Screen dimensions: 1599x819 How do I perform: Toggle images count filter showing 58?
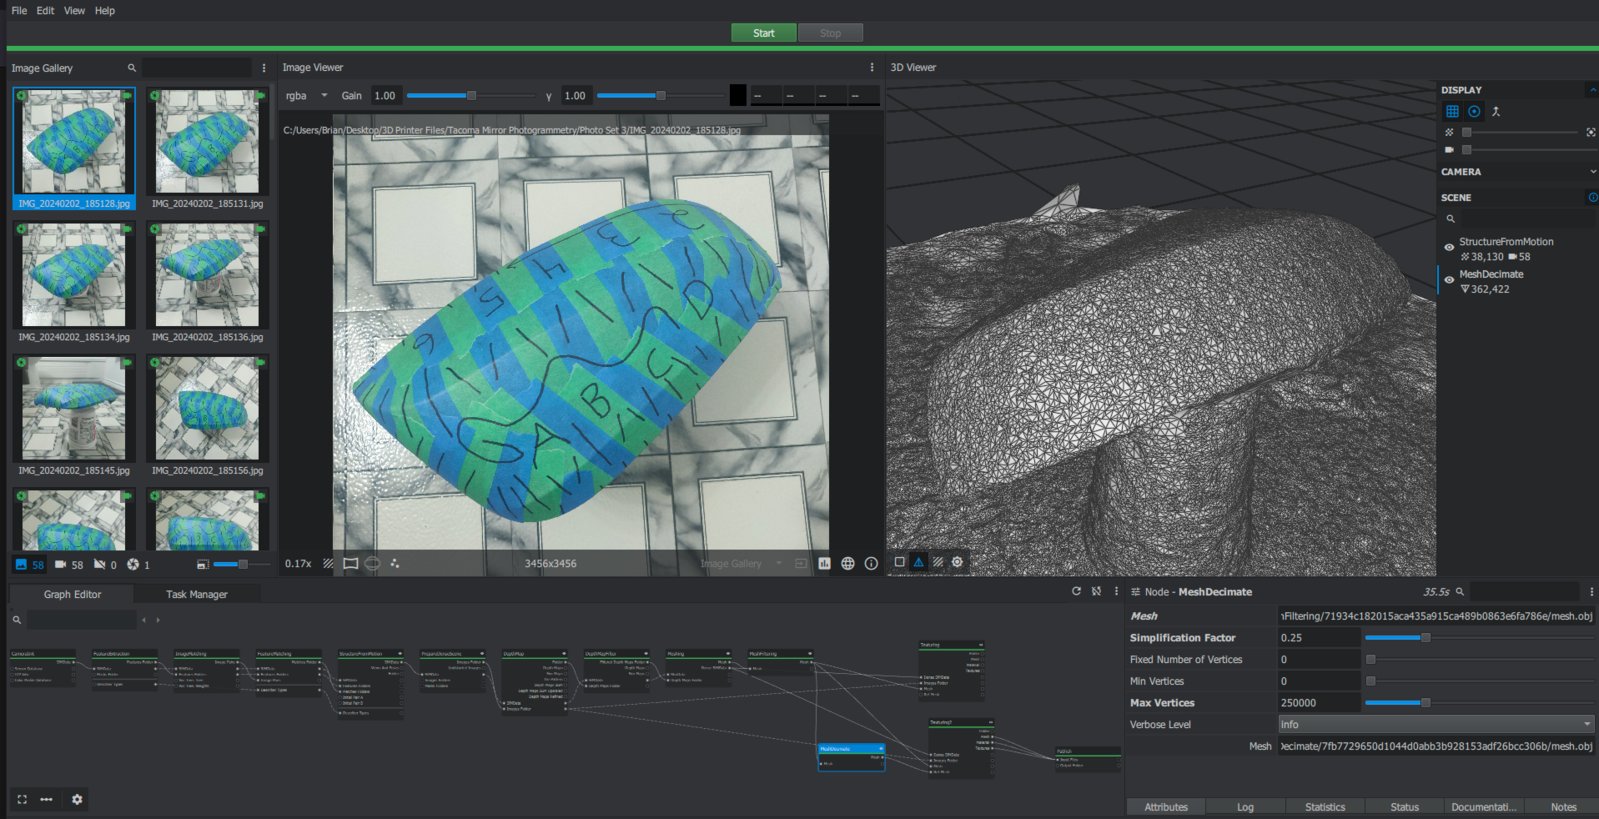pyautogui.click(x=29, y=564)
